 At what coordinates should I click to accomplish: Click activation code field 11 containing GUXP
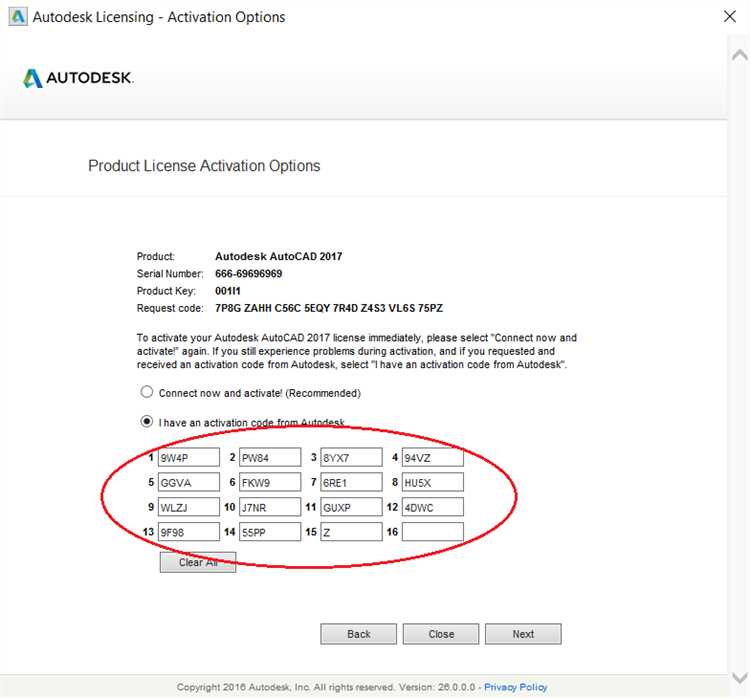(x=352, y=507)
